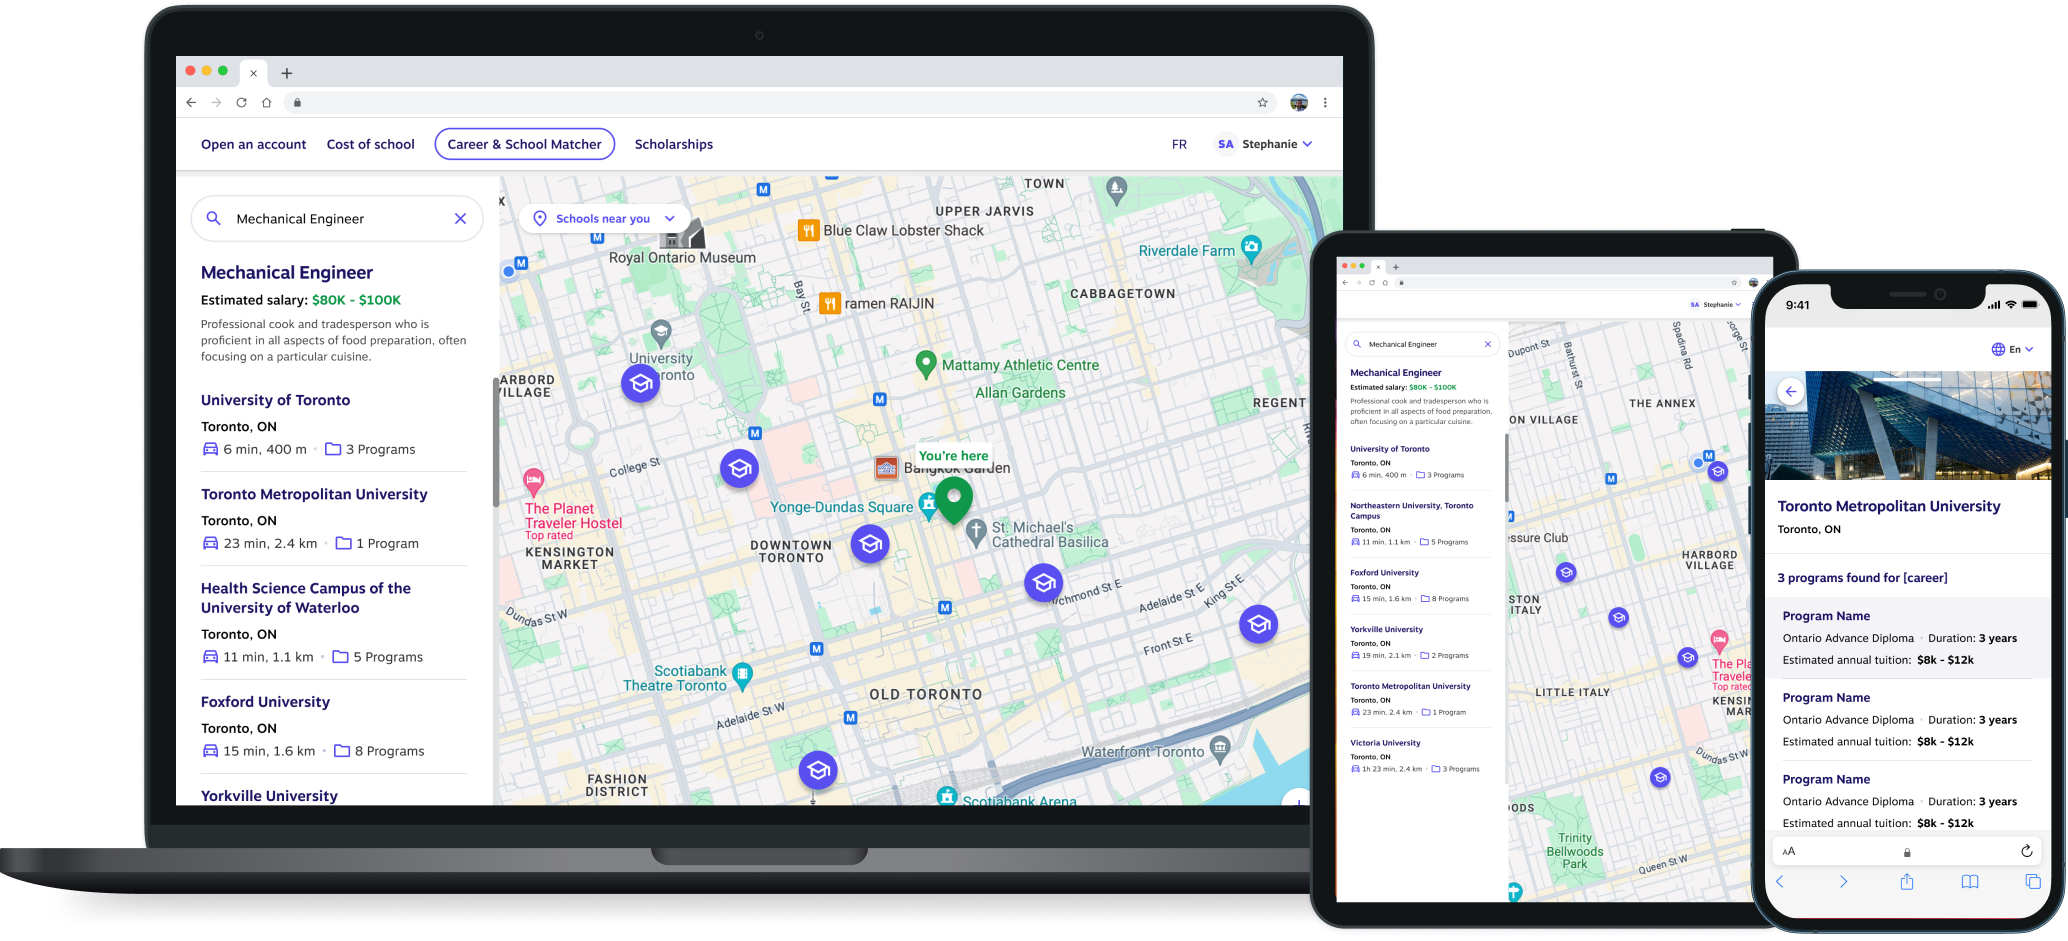The width and height of the screenshot is (2068, 941).
Task: Click the search magnifier icon on laptop
Action: (213, 218)
